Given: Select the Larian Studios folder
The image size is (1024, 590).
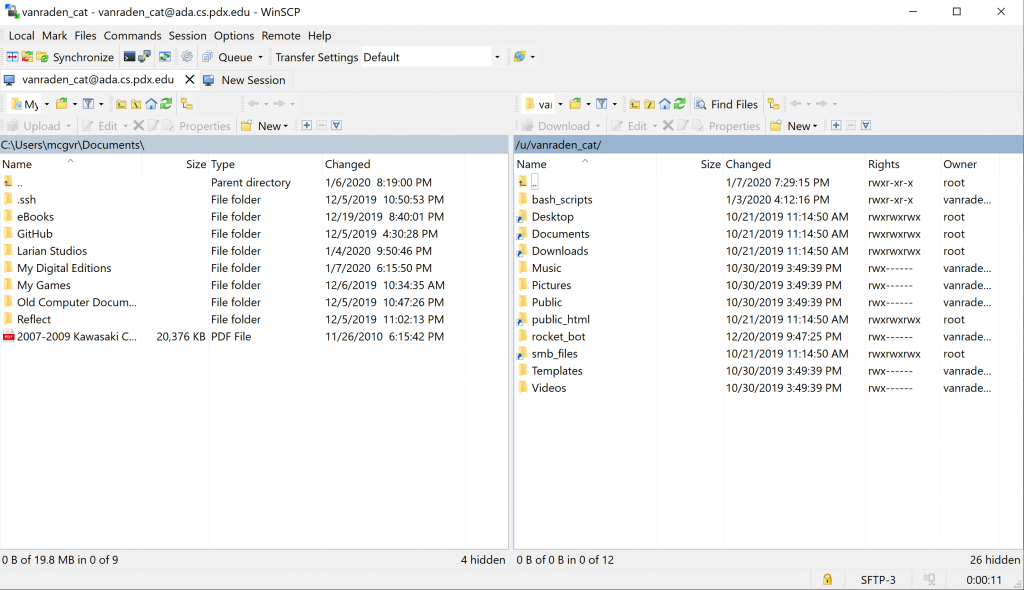Looking at the screenshot, I should (52, 251).
